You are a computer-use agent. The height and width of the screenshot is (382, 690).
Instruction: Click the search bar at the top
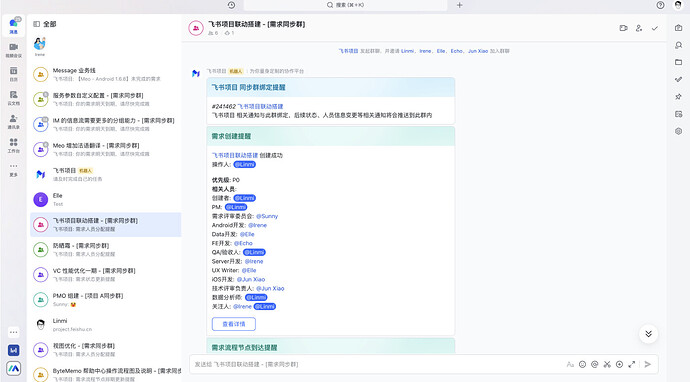pos(345,5)
